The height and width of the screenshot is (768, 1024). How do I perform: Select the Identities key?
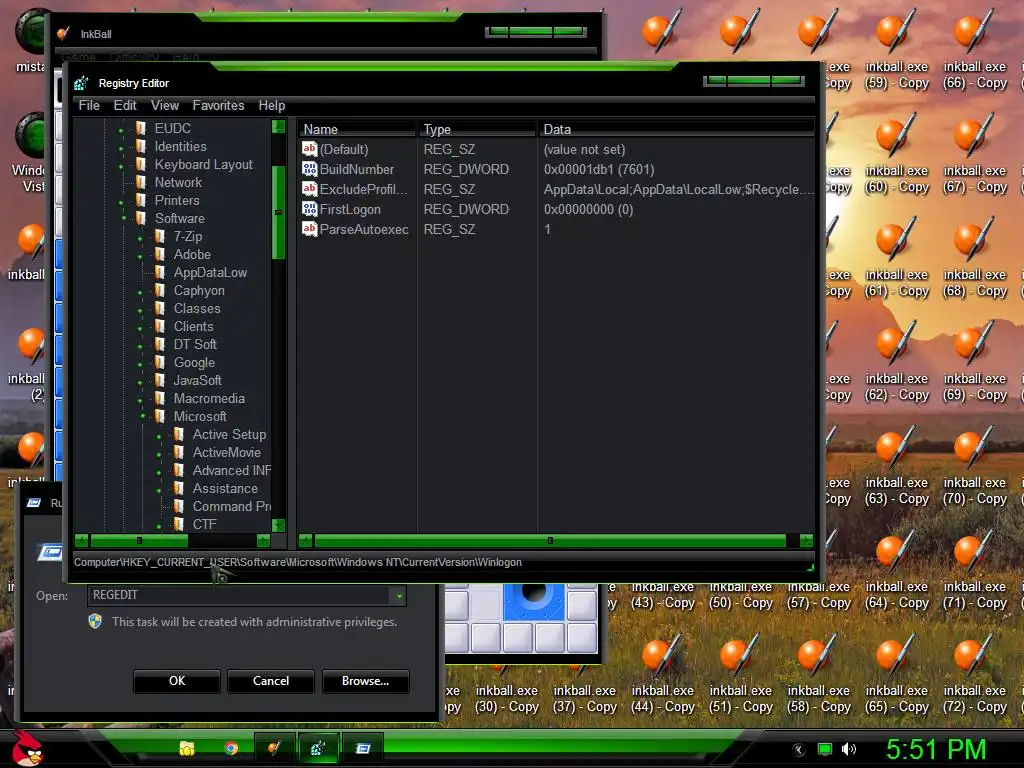pyautogui.click(x=180, y=146)
